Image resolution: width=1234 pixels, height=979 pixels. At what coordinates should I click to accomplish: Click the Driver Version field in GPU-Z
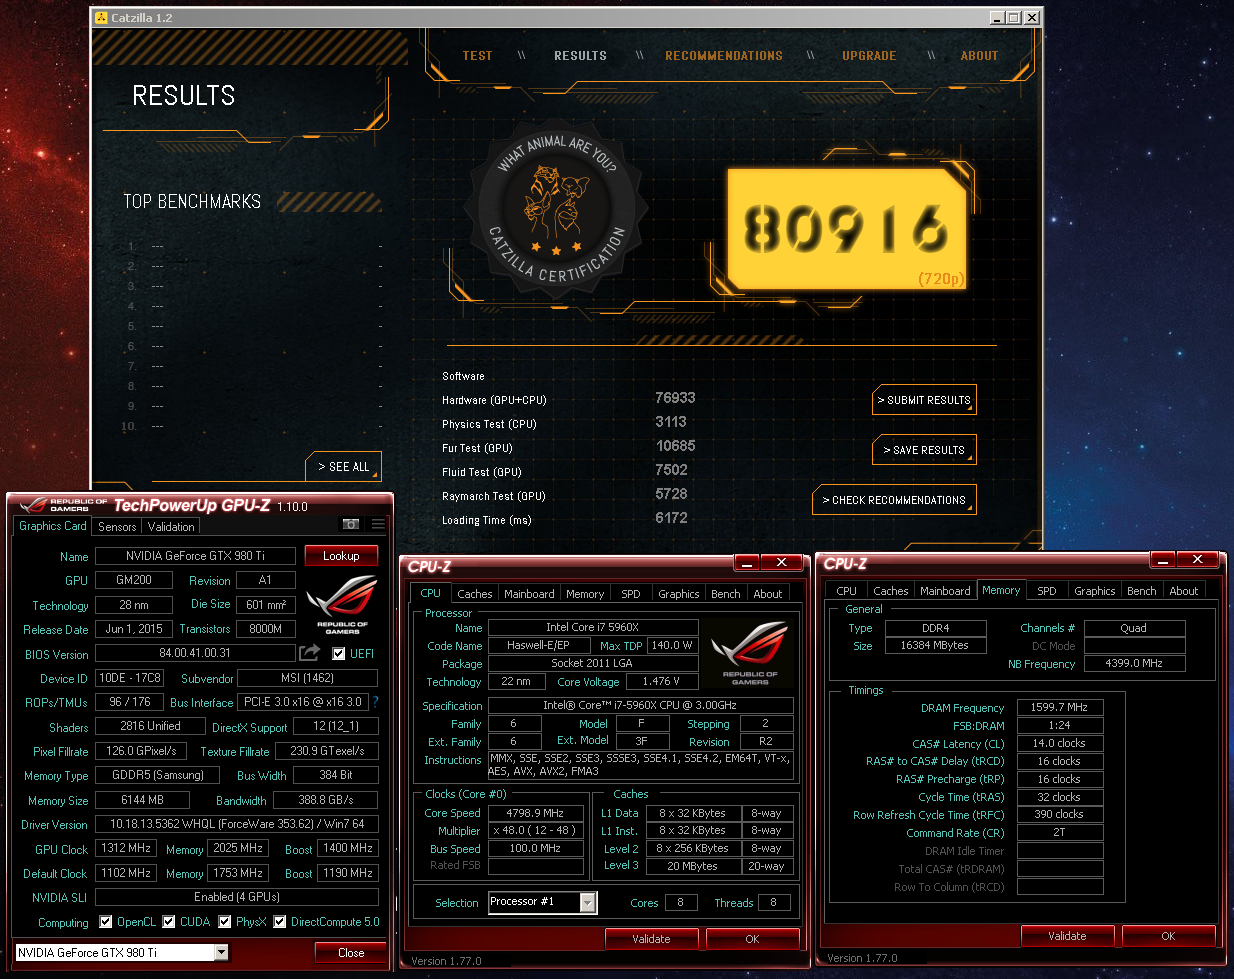[237, 824]
